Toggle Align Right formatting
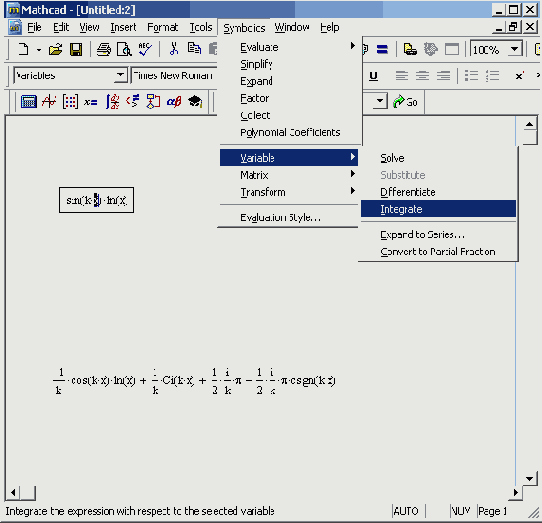 (443, 76)
